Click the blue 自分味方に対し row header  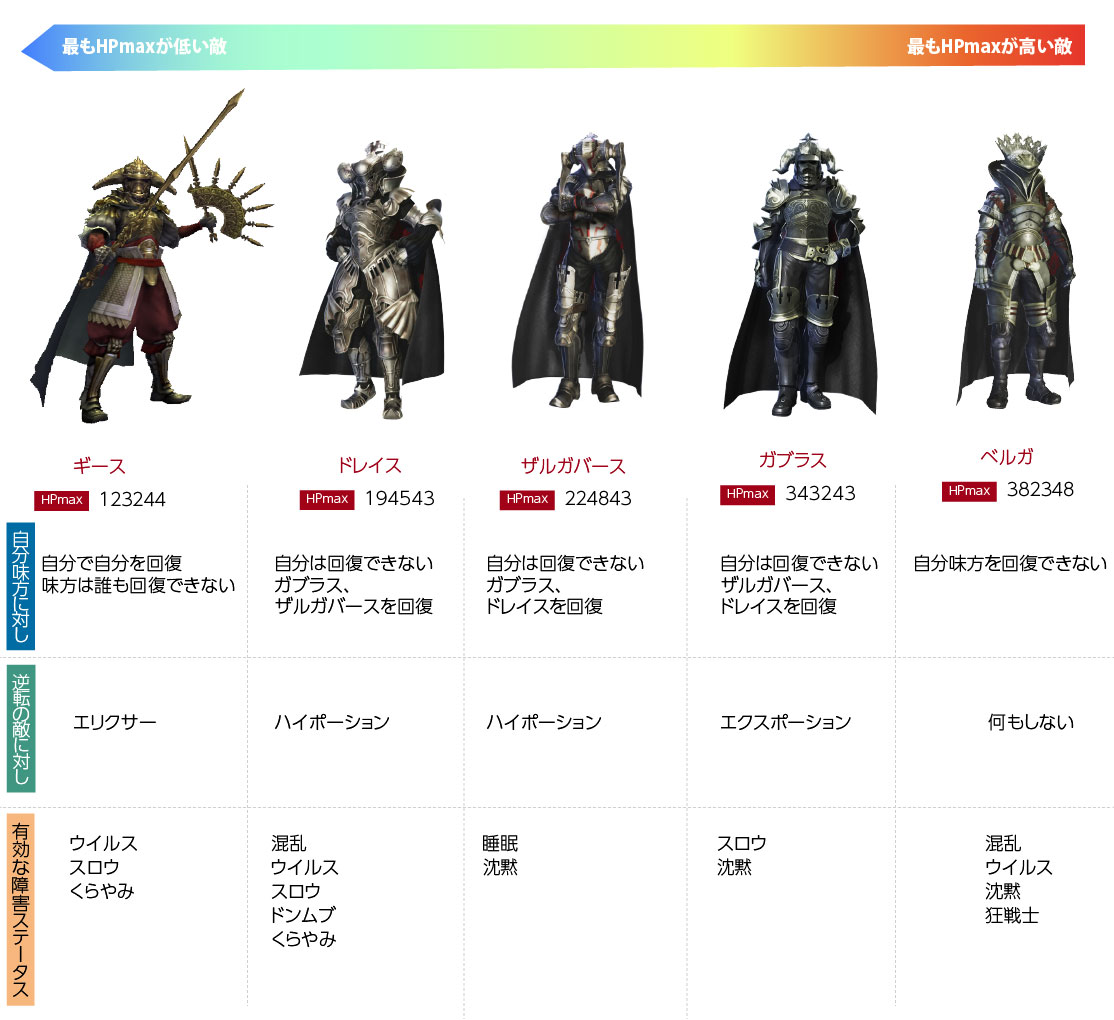click(21, 586)
